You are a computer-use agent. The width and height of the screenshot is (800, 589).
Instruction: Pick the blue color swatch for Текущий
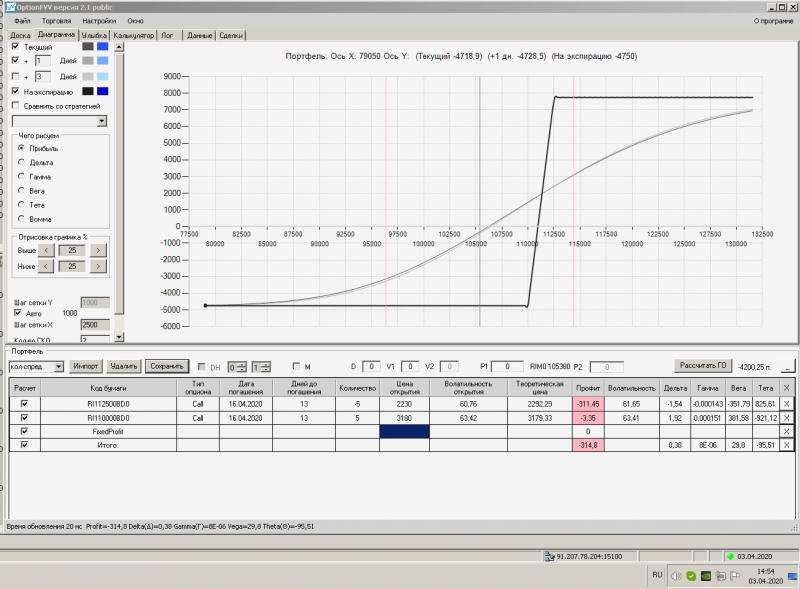[x=103, y=46]
